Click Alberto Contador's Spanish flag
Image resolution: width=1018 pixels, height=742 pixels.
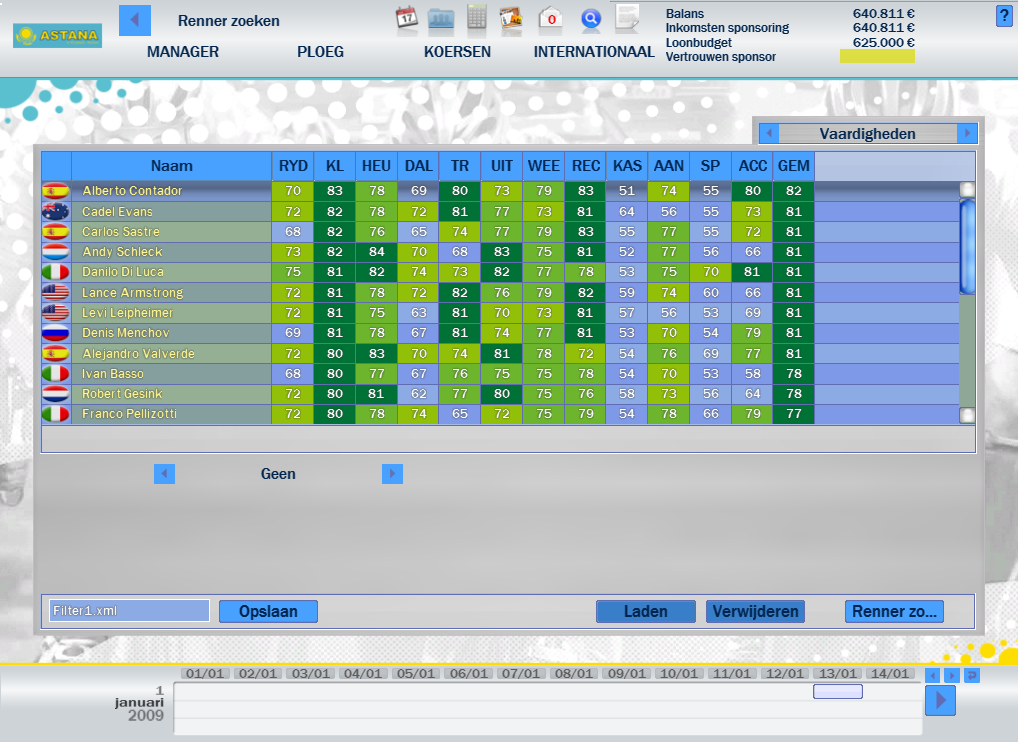(57, 190)
